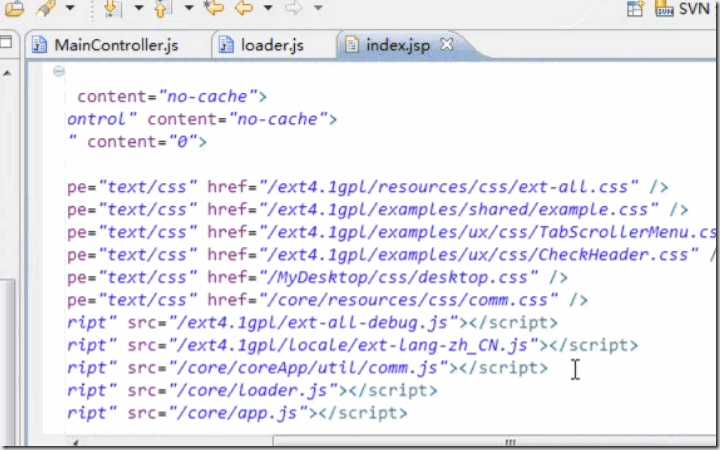
Task: Click the comm.css href line
Action: [x=328, y=299]
